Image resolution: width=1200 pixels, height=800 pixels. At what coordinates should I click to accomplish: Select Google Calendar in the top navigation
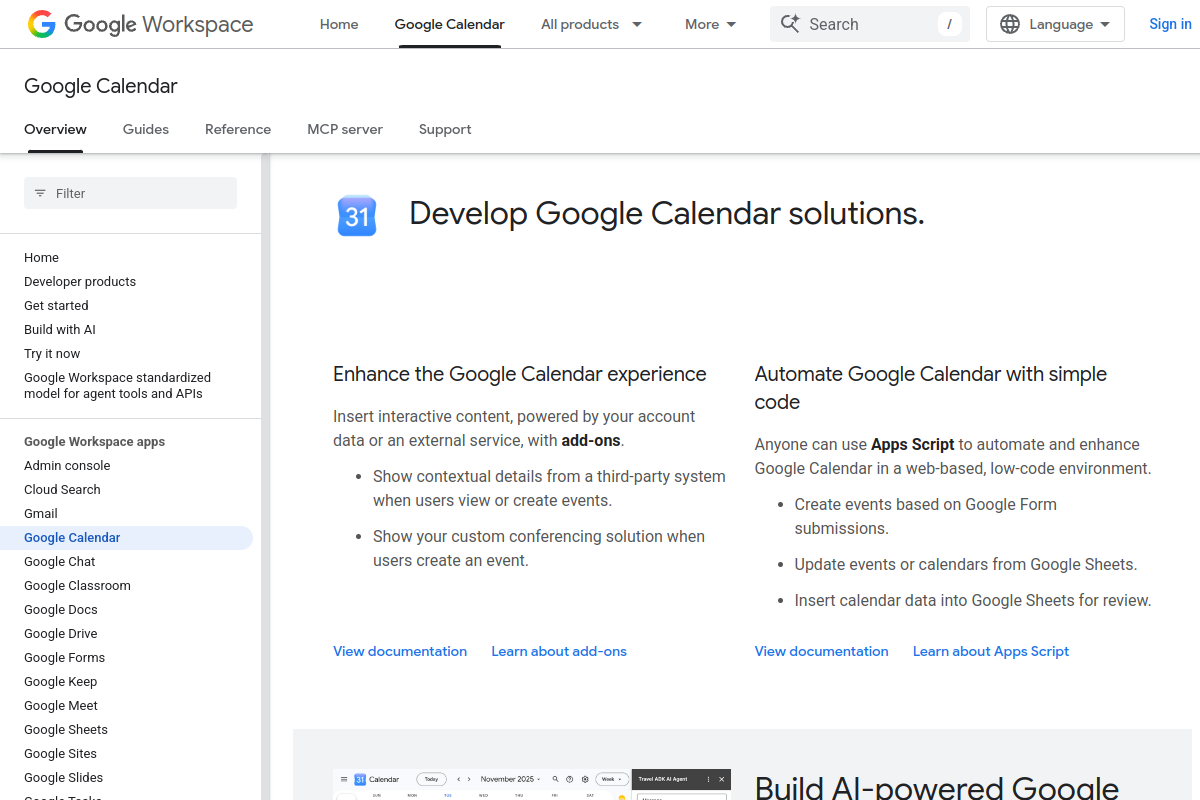tap(450, 24)
